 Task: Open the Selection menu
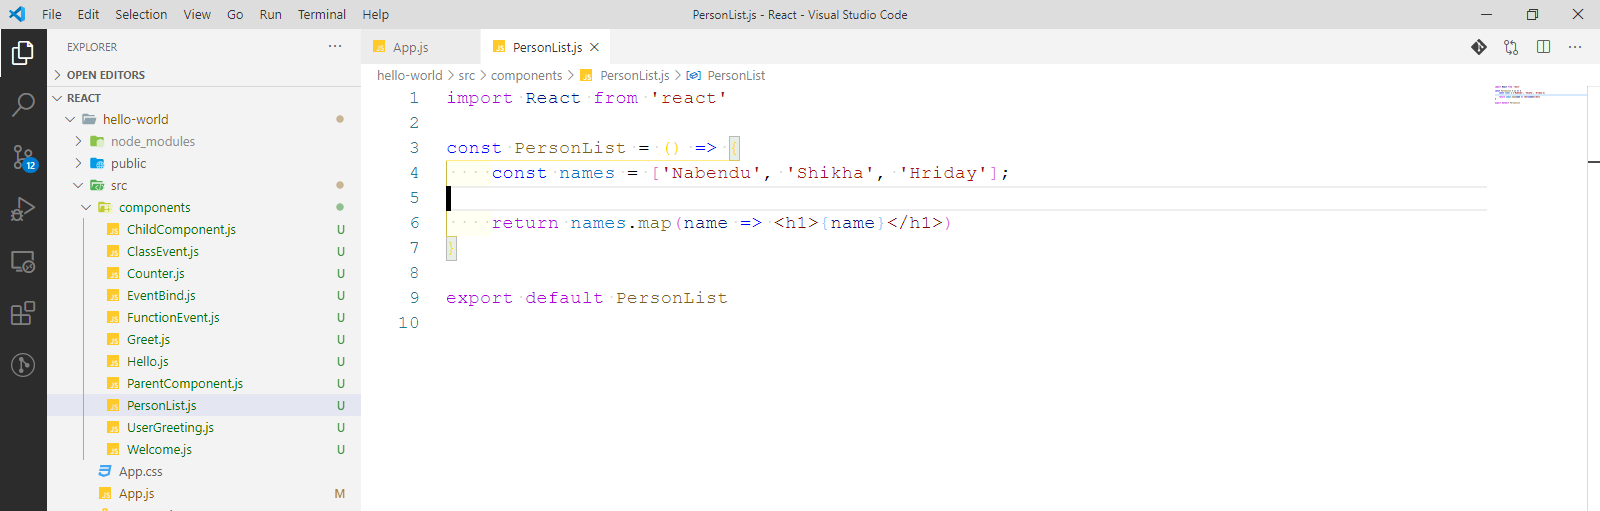click(x=141, y=14)
